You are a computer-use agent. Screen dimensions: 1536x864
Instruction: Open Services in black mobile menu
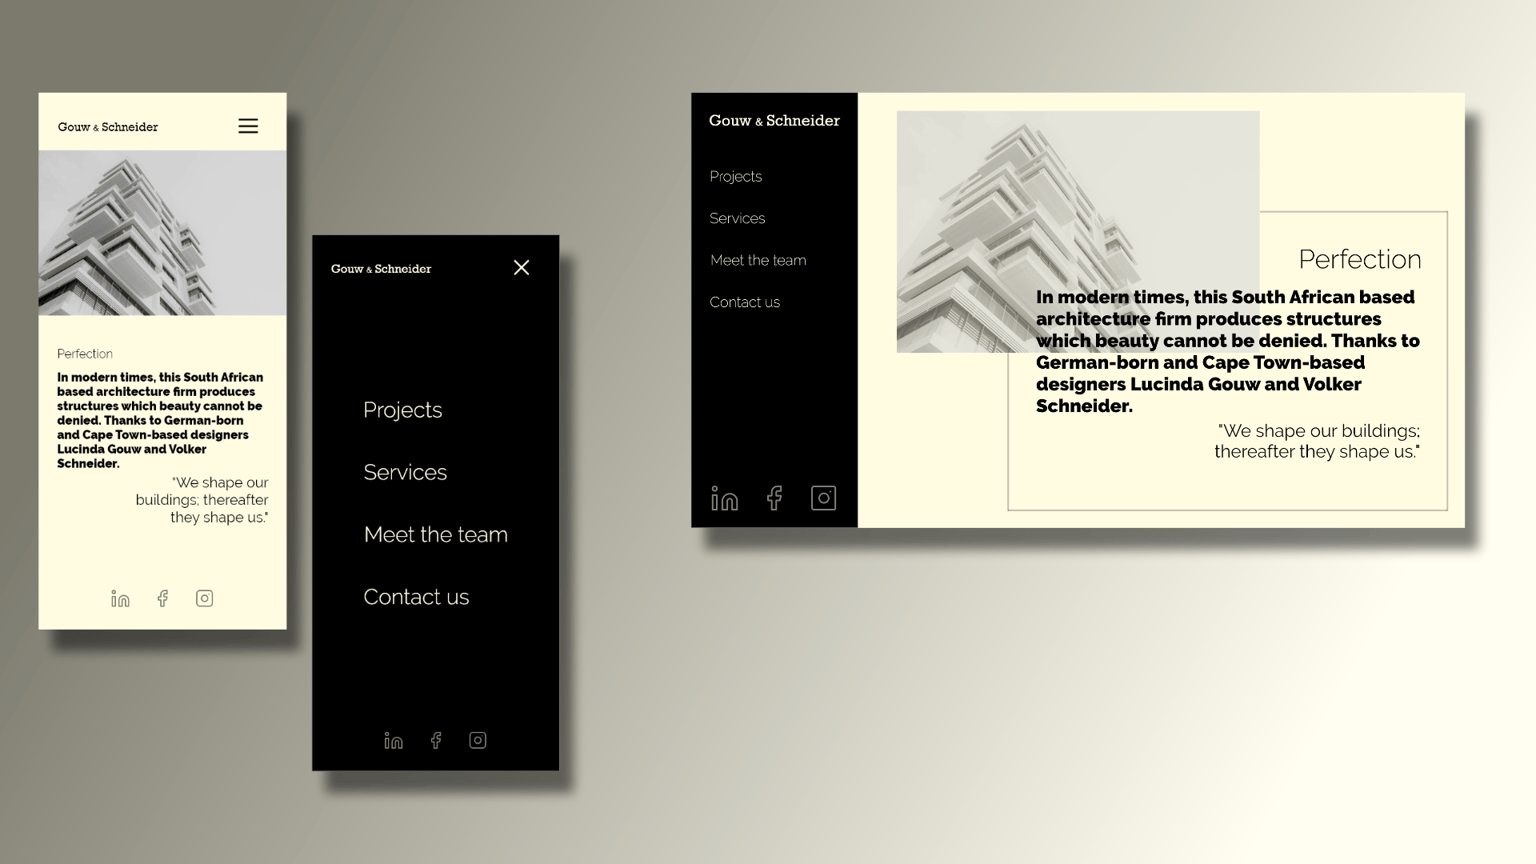tap(405, 472)
